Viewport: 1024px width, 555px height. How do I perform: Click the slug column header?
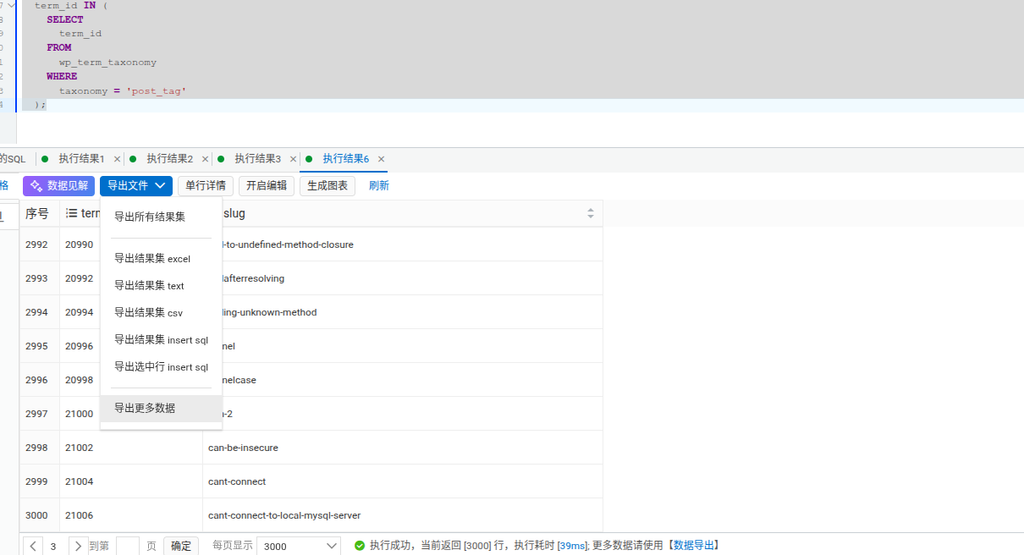(x=402, y=214)
